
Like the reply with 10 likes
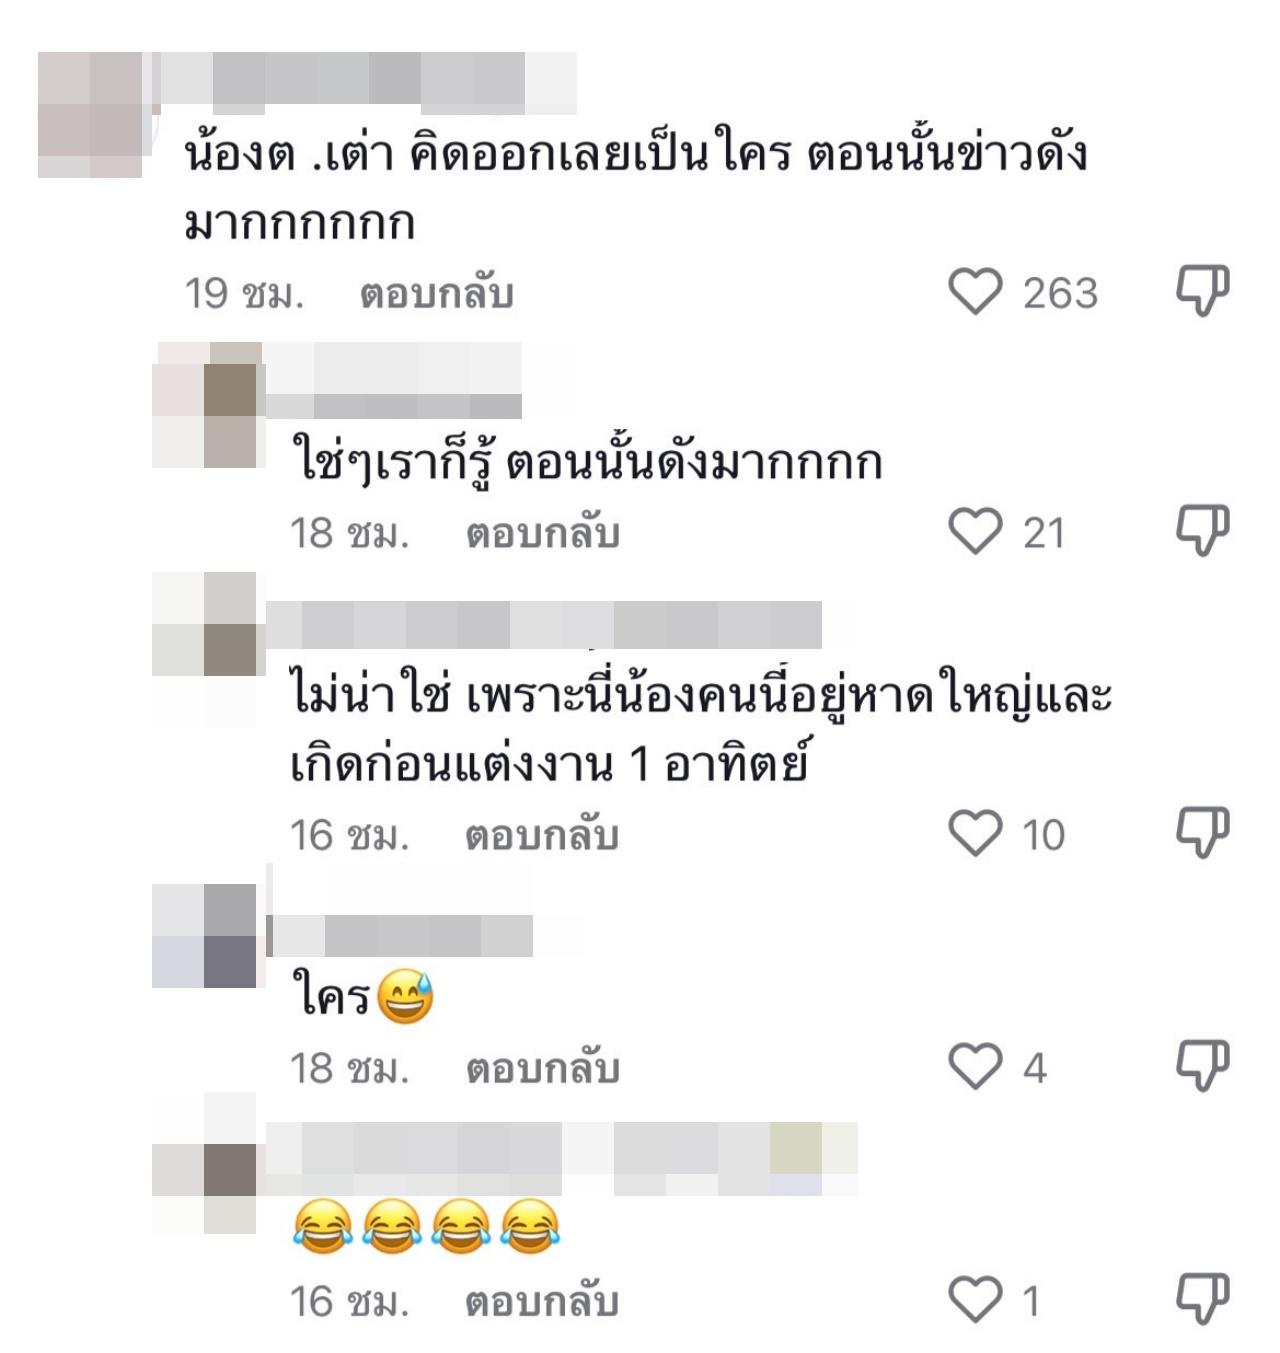pos(975,833)
